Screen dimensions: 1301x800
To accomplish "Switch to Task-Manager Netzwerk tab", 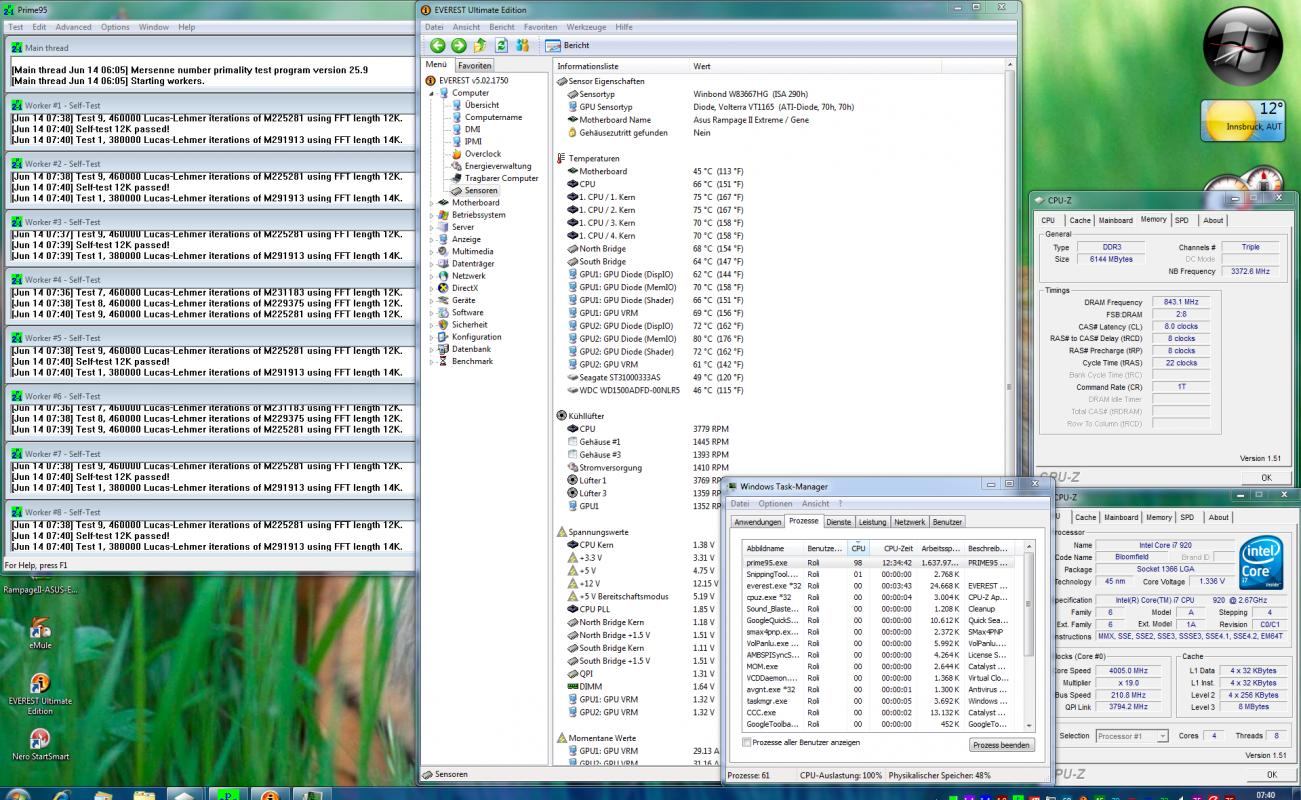I will click(x=909, y=522).
